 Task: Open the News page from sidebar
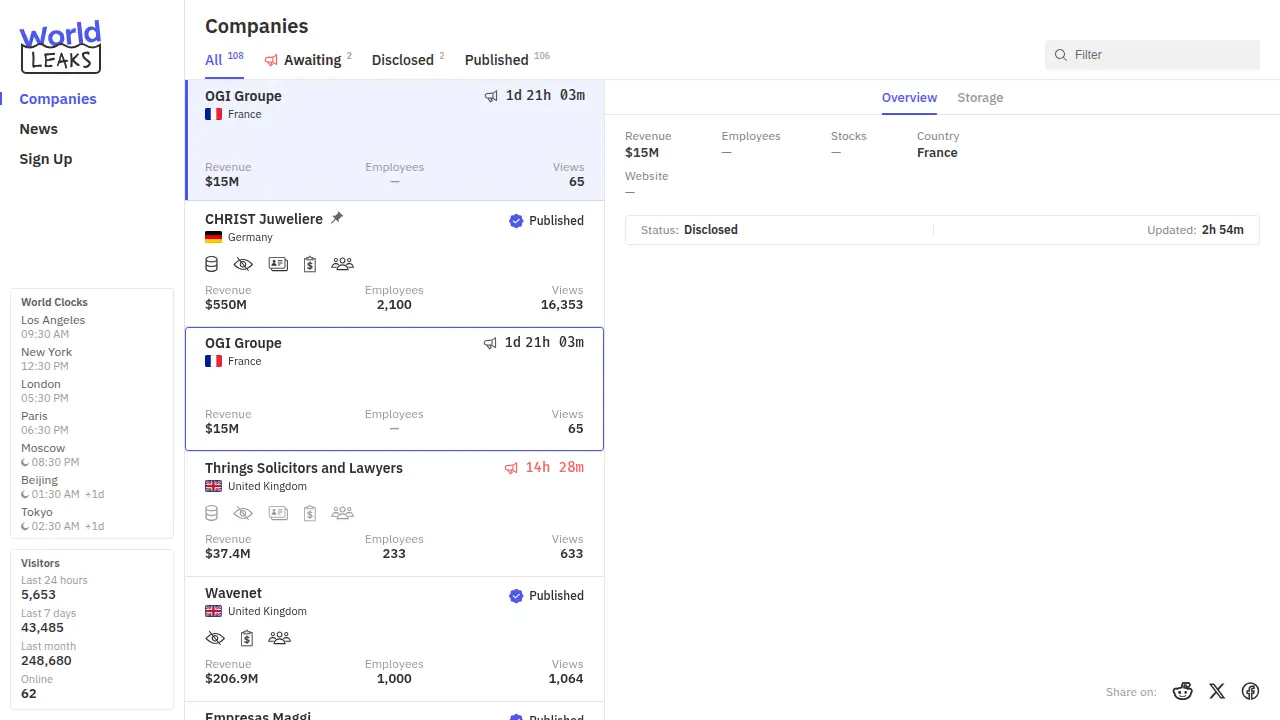(x=39, y=129)
